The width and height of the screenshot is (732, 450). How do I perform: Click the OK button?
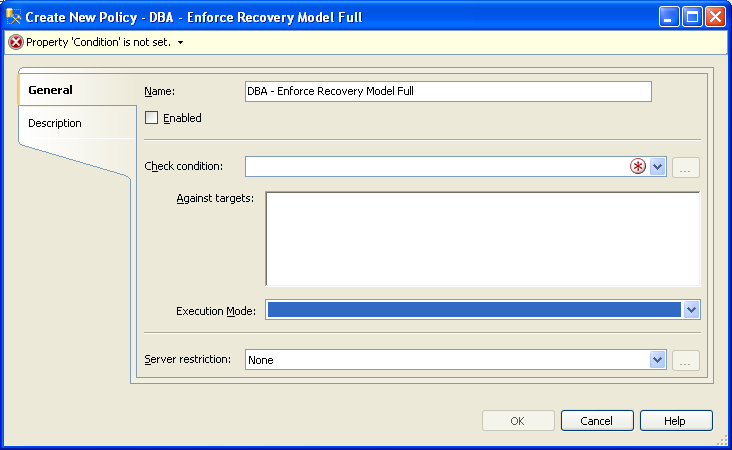coord(518,421)
